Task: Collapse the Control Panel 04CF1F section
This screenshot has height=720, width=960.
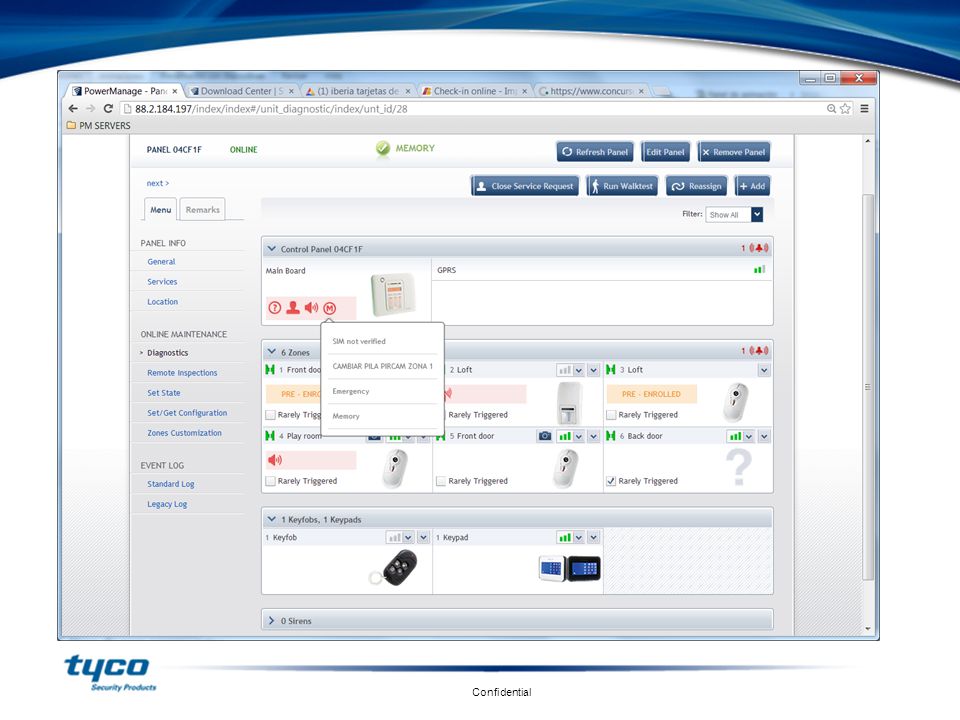Action: [x=272, y=249]
